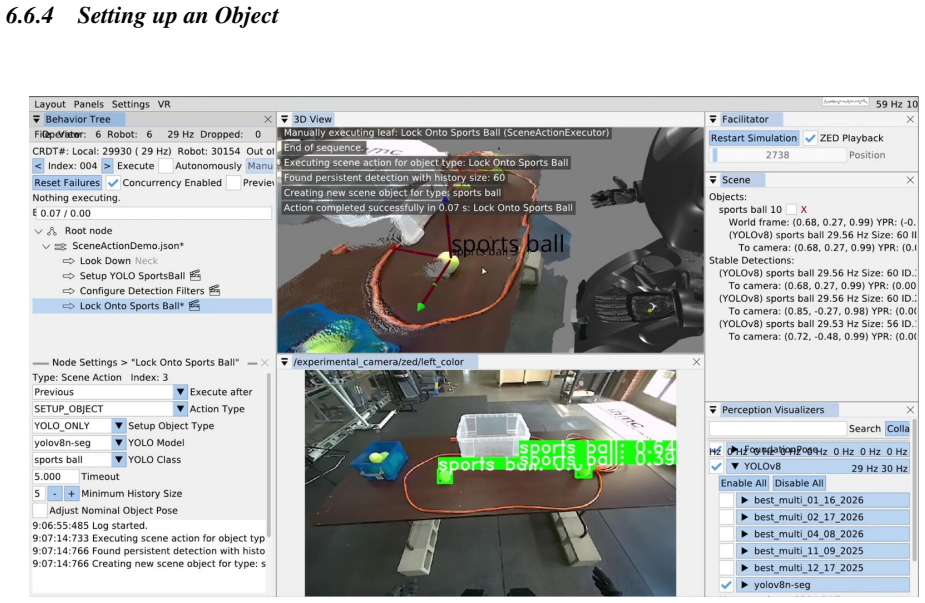Increase Minimum History Size with plus

click(71, 494)
